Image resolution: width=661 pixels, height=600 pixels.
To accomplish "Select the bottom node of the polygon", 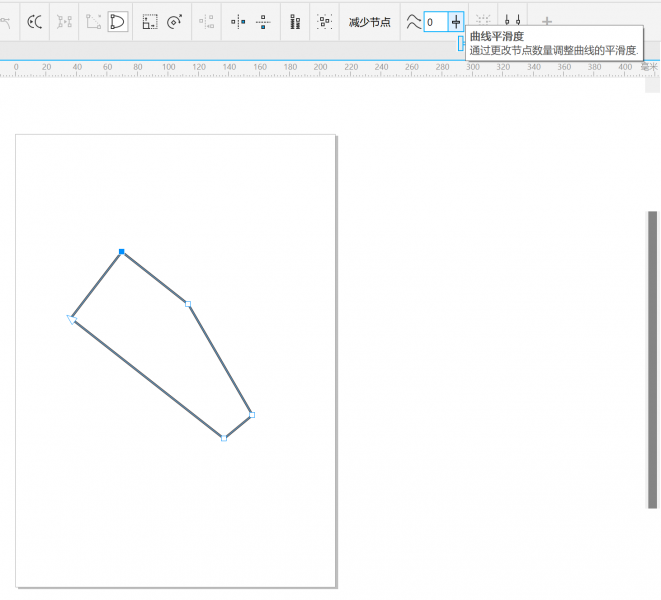I will 224,438.
